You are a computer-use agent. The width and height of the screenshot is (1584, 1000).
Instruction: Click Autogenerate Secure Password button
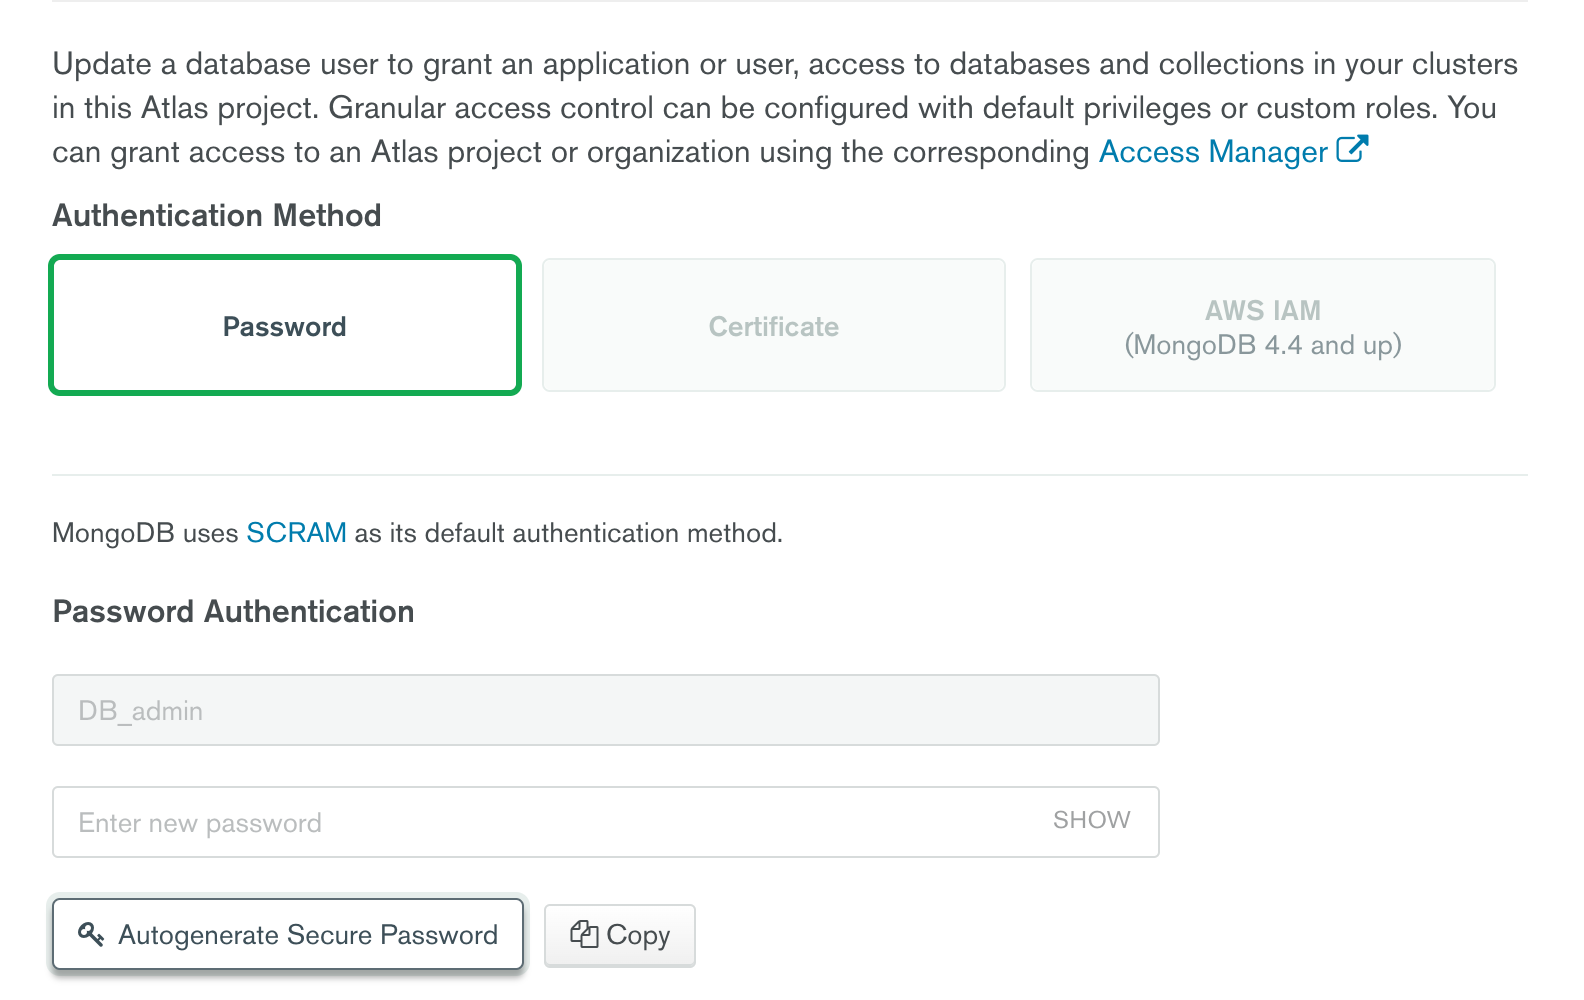tap(288, 934)
